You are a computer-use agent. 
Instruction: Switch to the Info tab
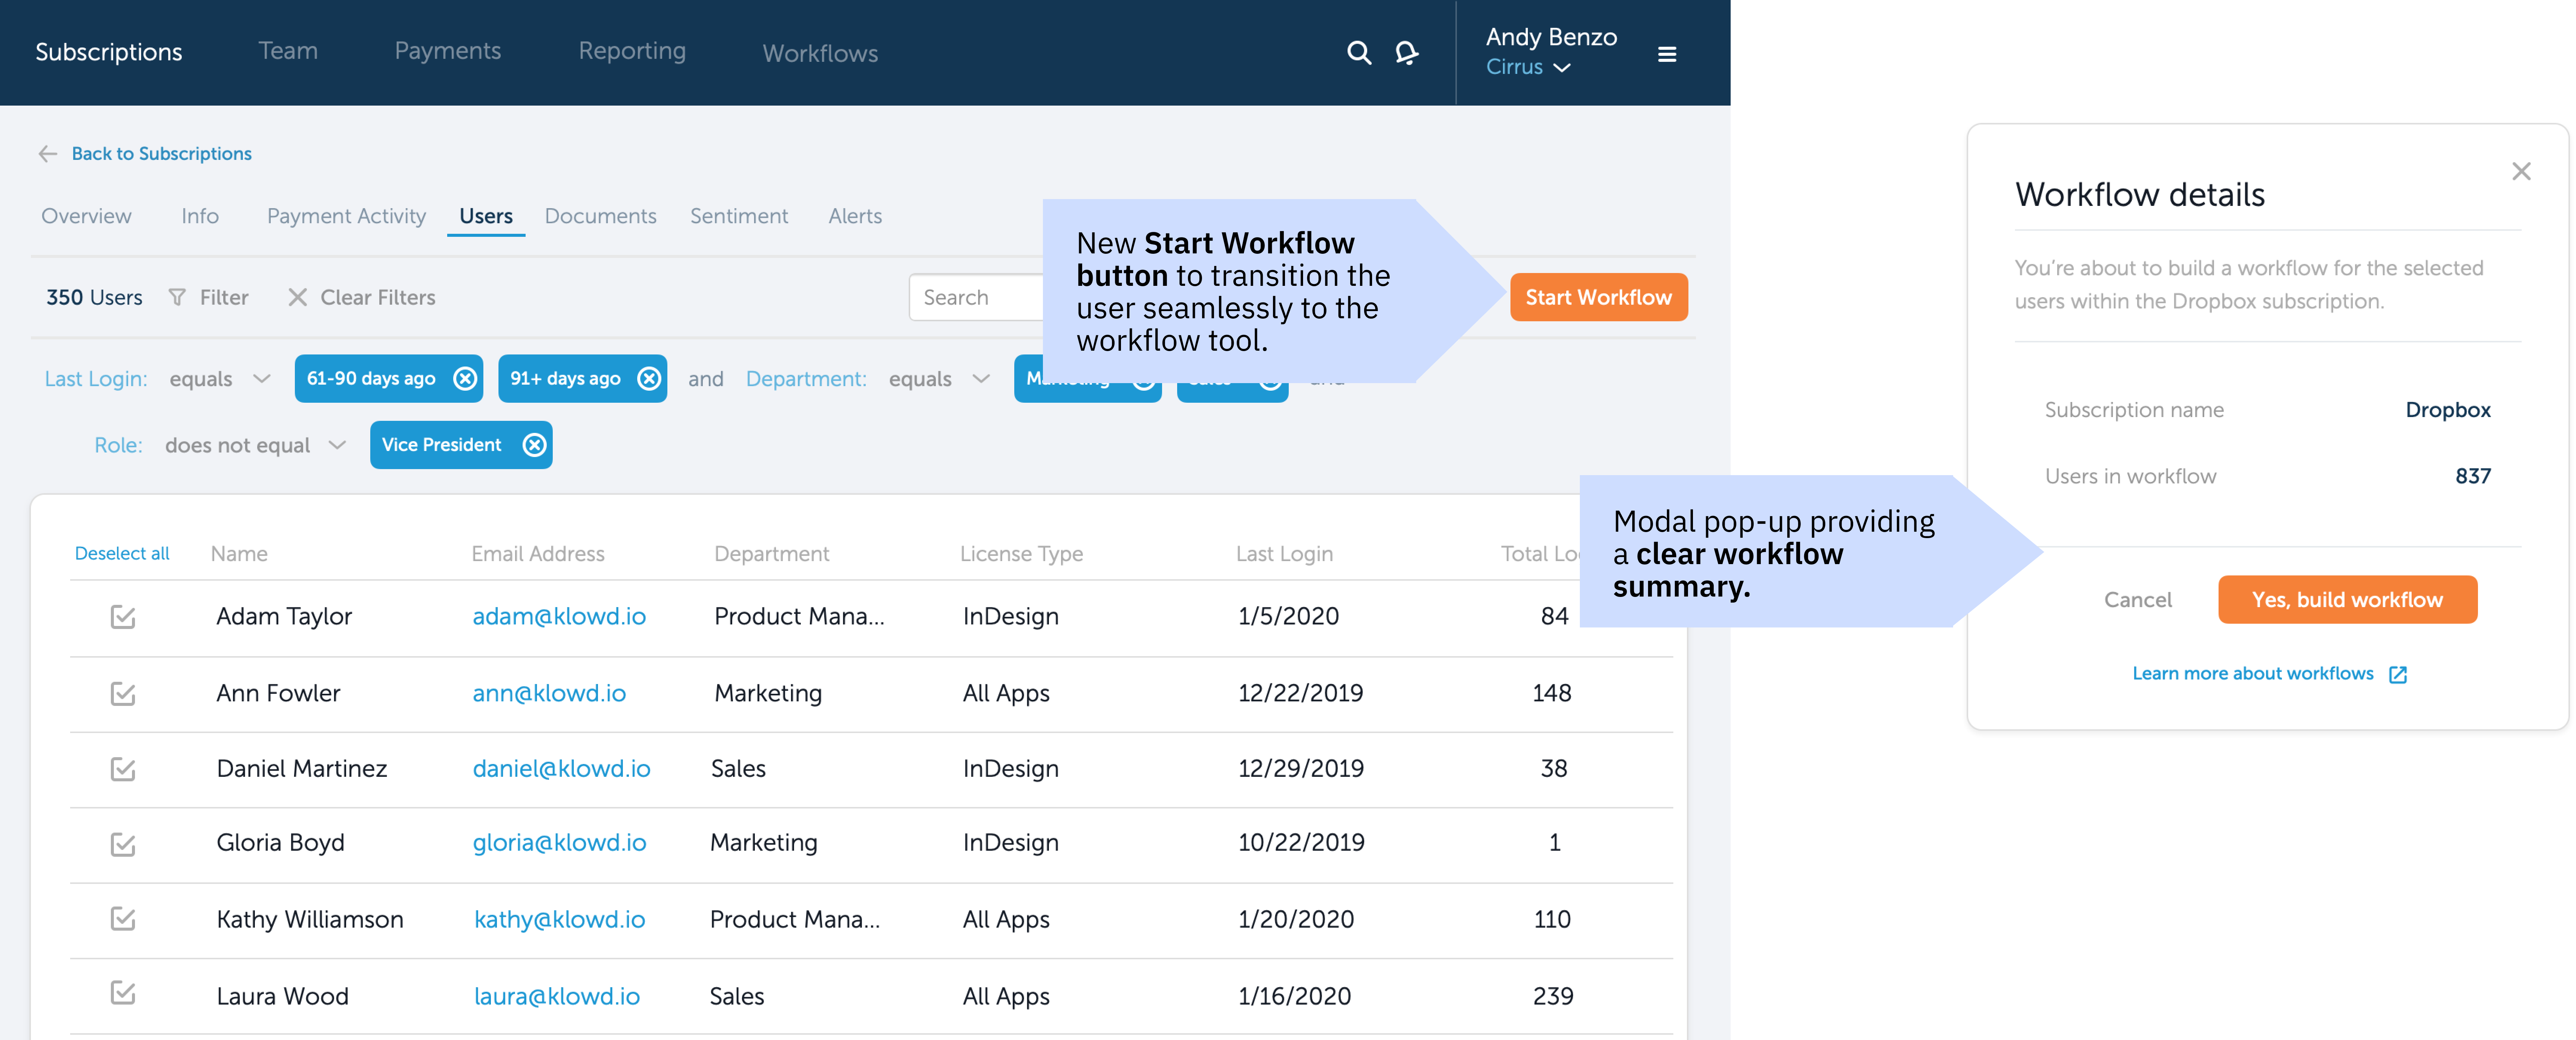click(200, 216)
